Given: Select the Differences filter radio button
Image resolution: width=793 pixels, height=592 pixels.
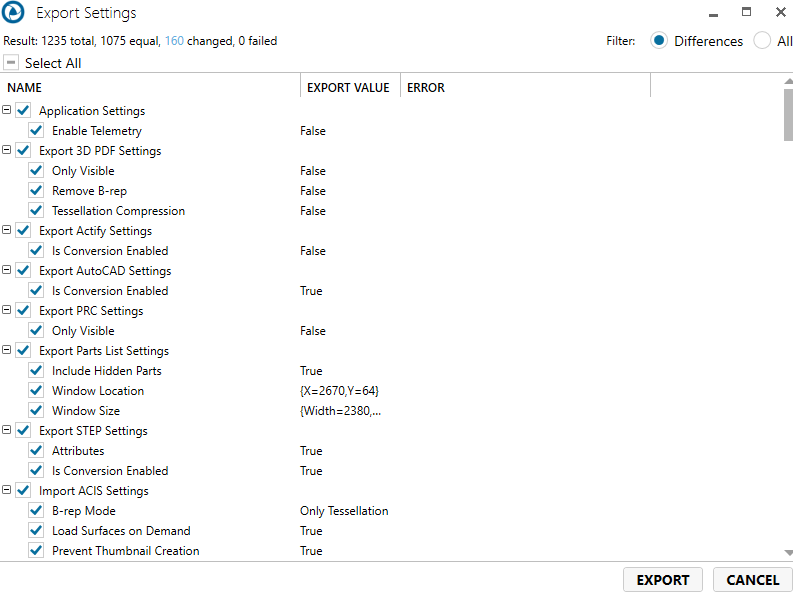Looking at the screenshot, I should (x=659, y=41).
